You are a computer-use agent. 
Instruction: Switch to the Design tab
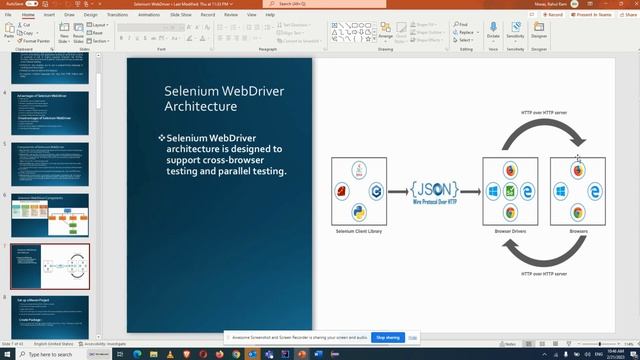pyautogui.click(x=91, y=15)
